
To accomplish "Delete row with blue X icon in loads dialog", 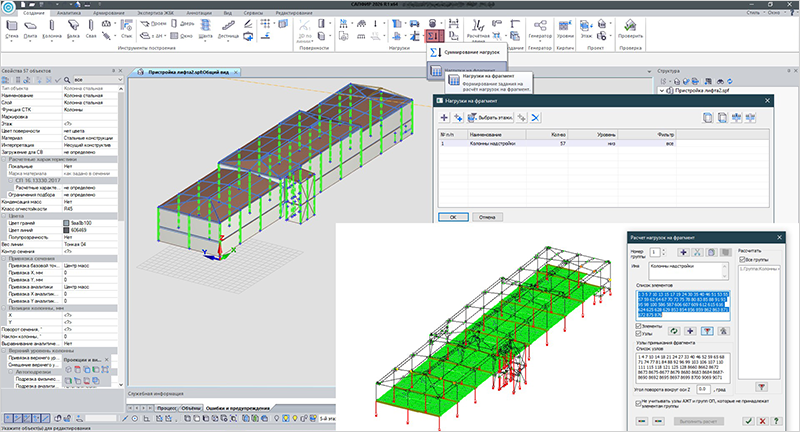I will click(x=535, y=117).
